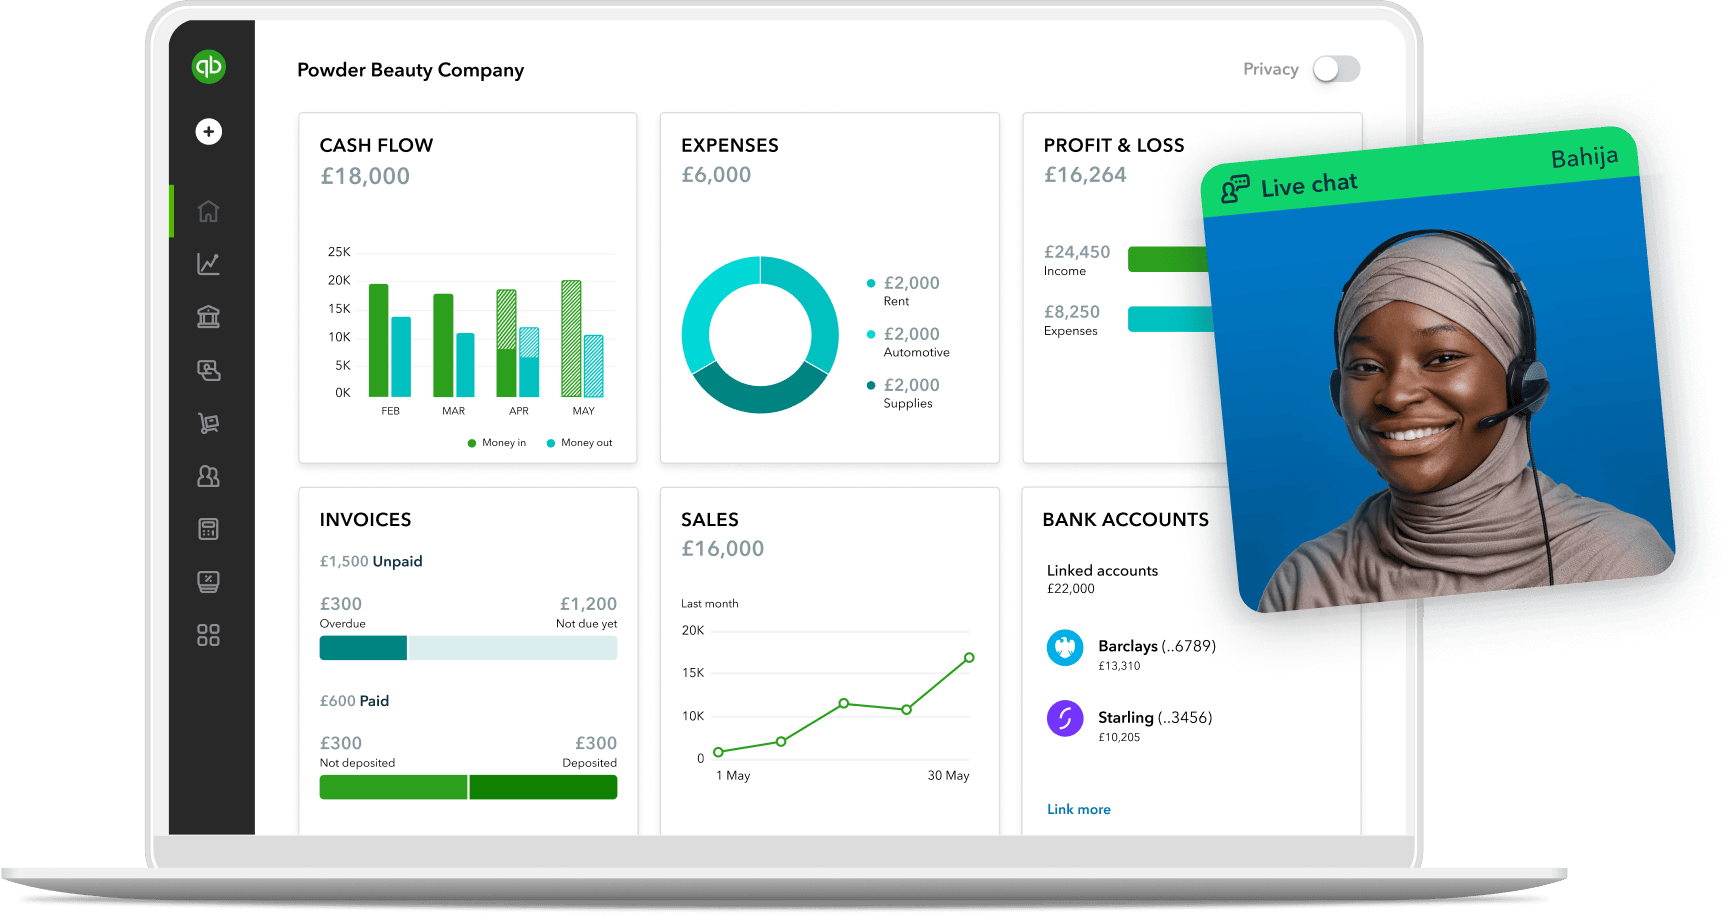Click the Not due yet bar segment

click(x=513, y=648)
